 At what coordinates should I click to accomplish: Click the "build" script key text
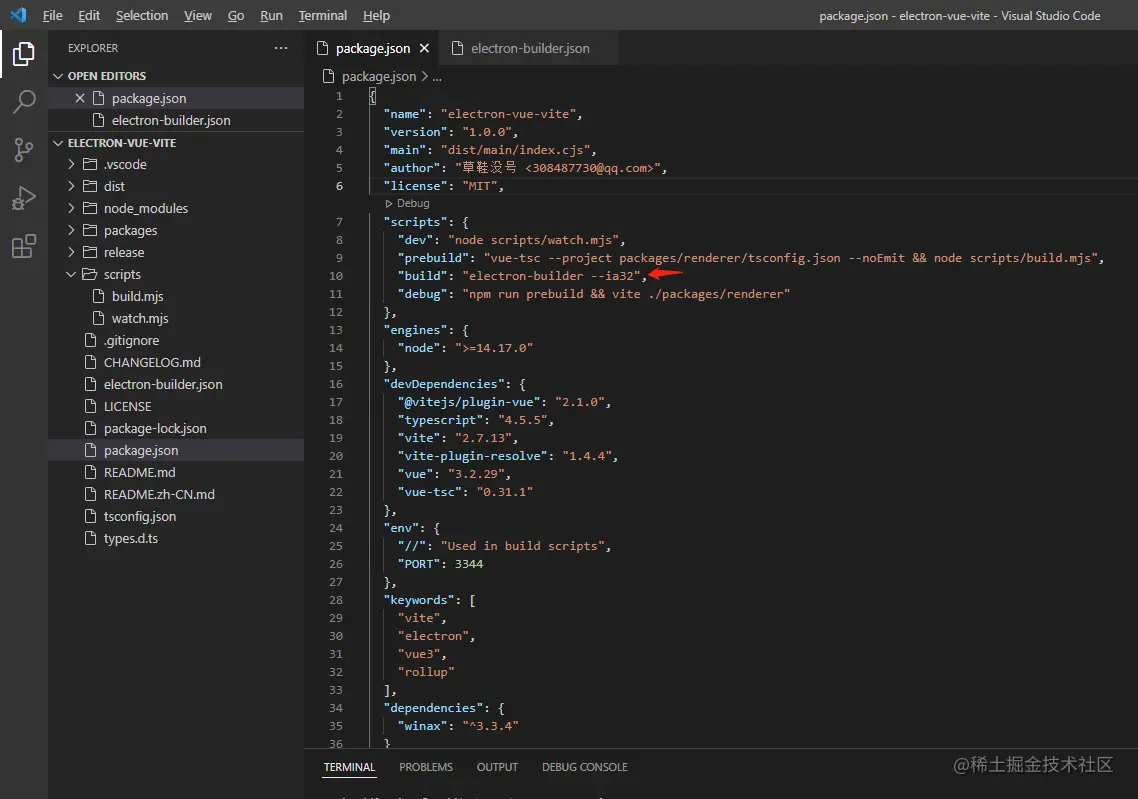[x=422, y=276]
